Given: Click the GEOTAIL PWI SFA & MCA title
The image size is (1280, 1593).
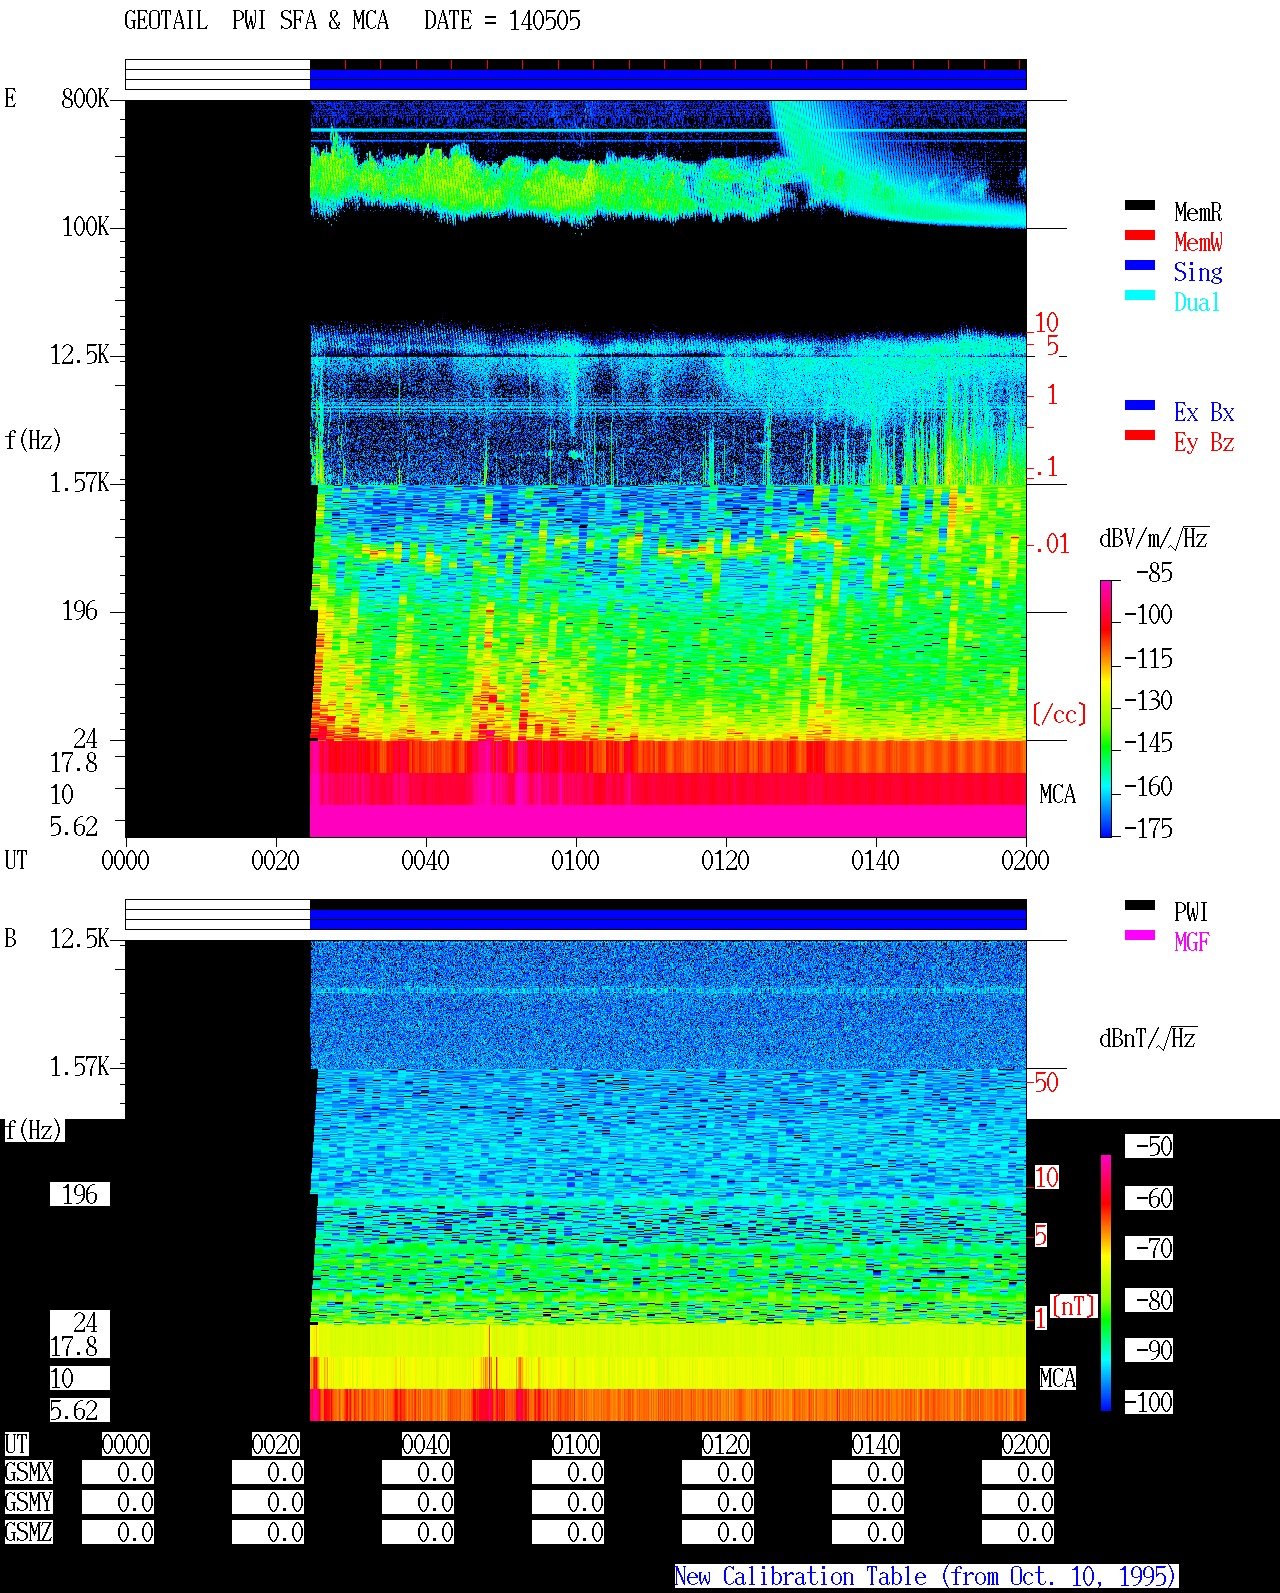Looking at the screenshot, I should tap(256, 21).
